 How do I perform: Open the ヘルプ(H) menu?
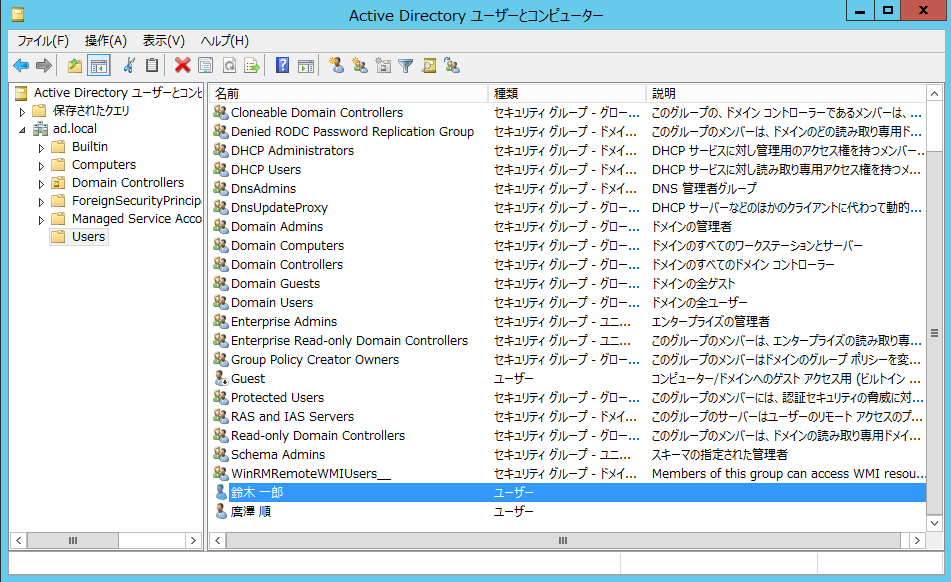[224, 41]
